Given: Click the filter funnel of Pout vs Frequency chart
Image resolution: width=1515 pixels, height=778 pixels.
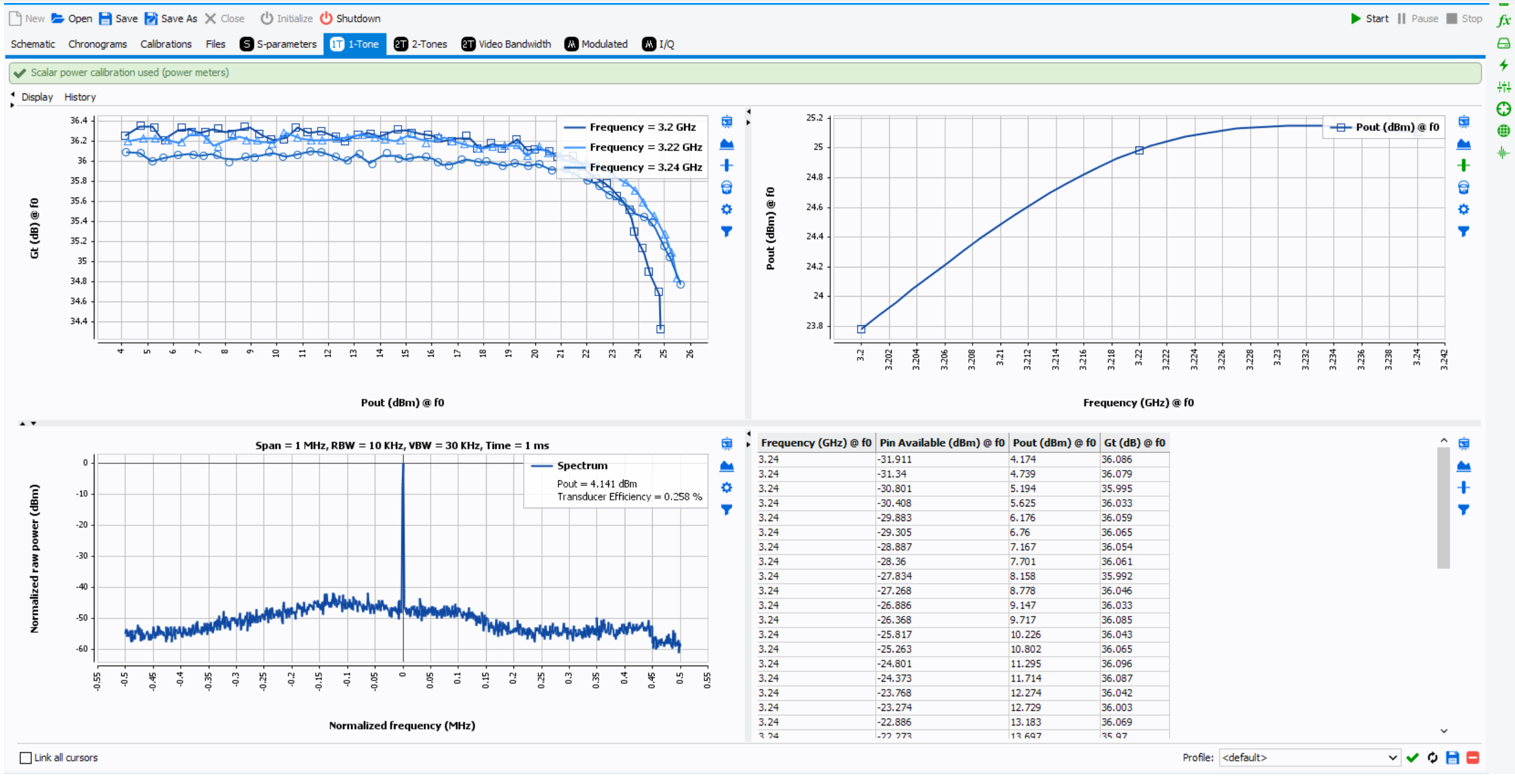Looking at the screenshot, I should pyautogui.click(x=1464, y=231).
